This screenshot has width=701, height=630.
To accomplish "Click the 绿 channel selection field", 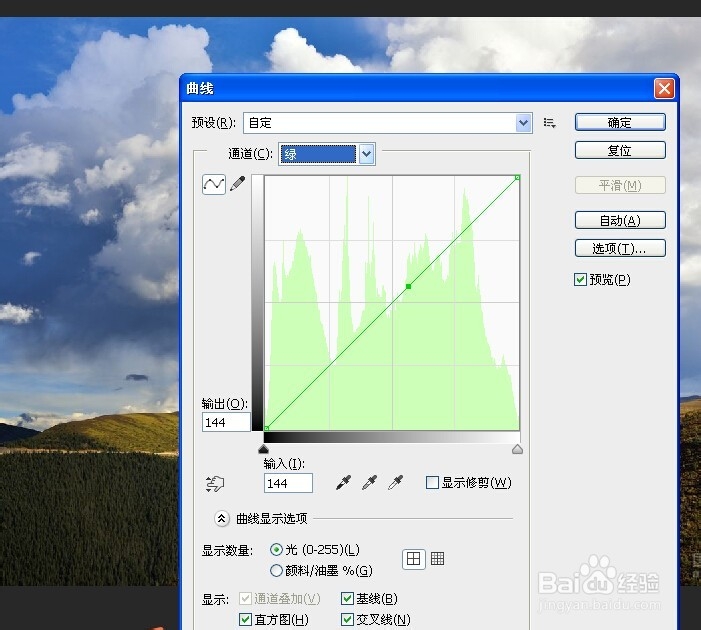I will point(318,154).
